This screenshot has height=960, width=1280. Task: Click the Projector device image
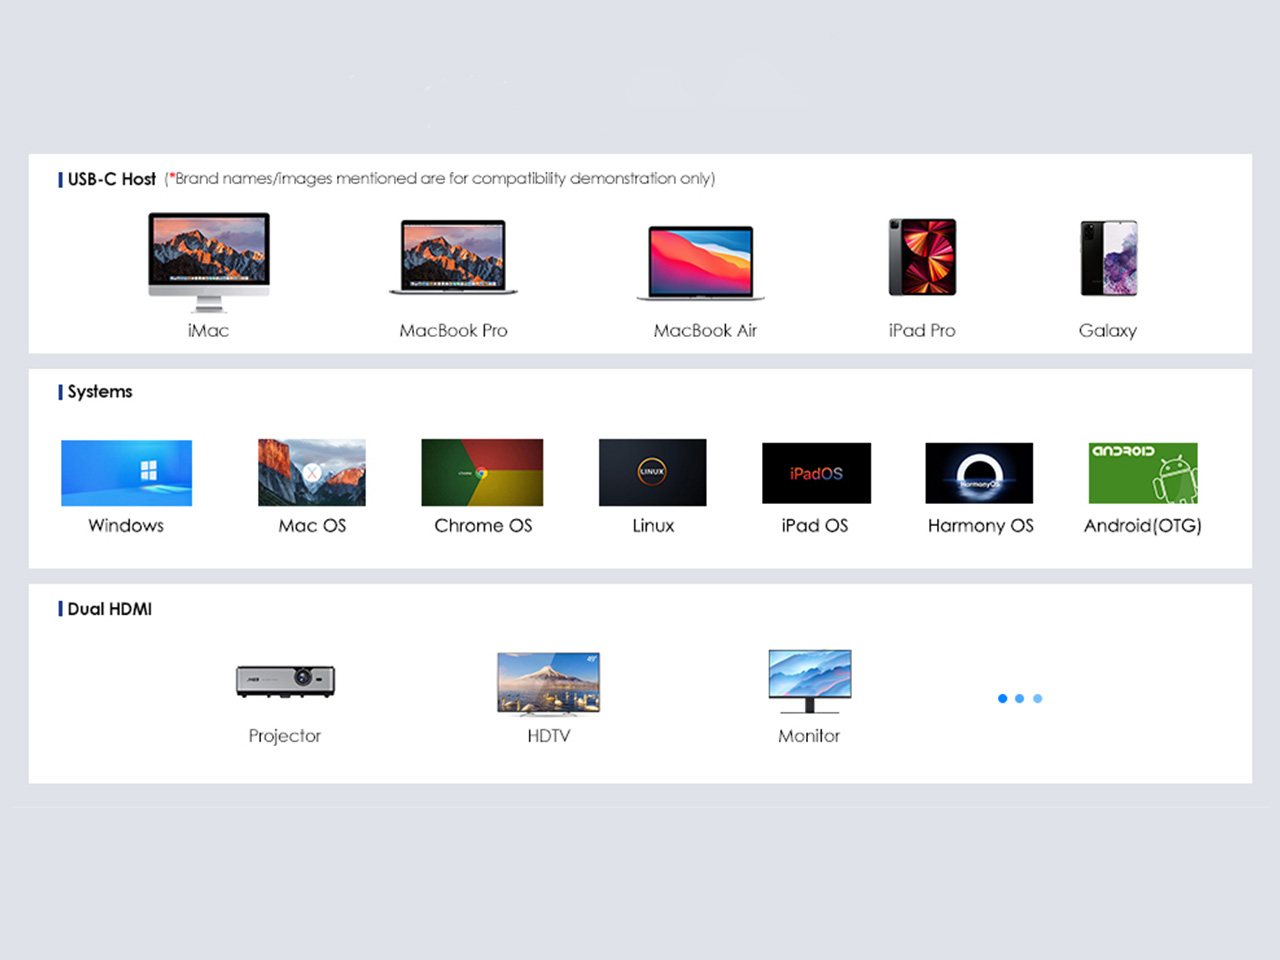click(x=285, y=681)
